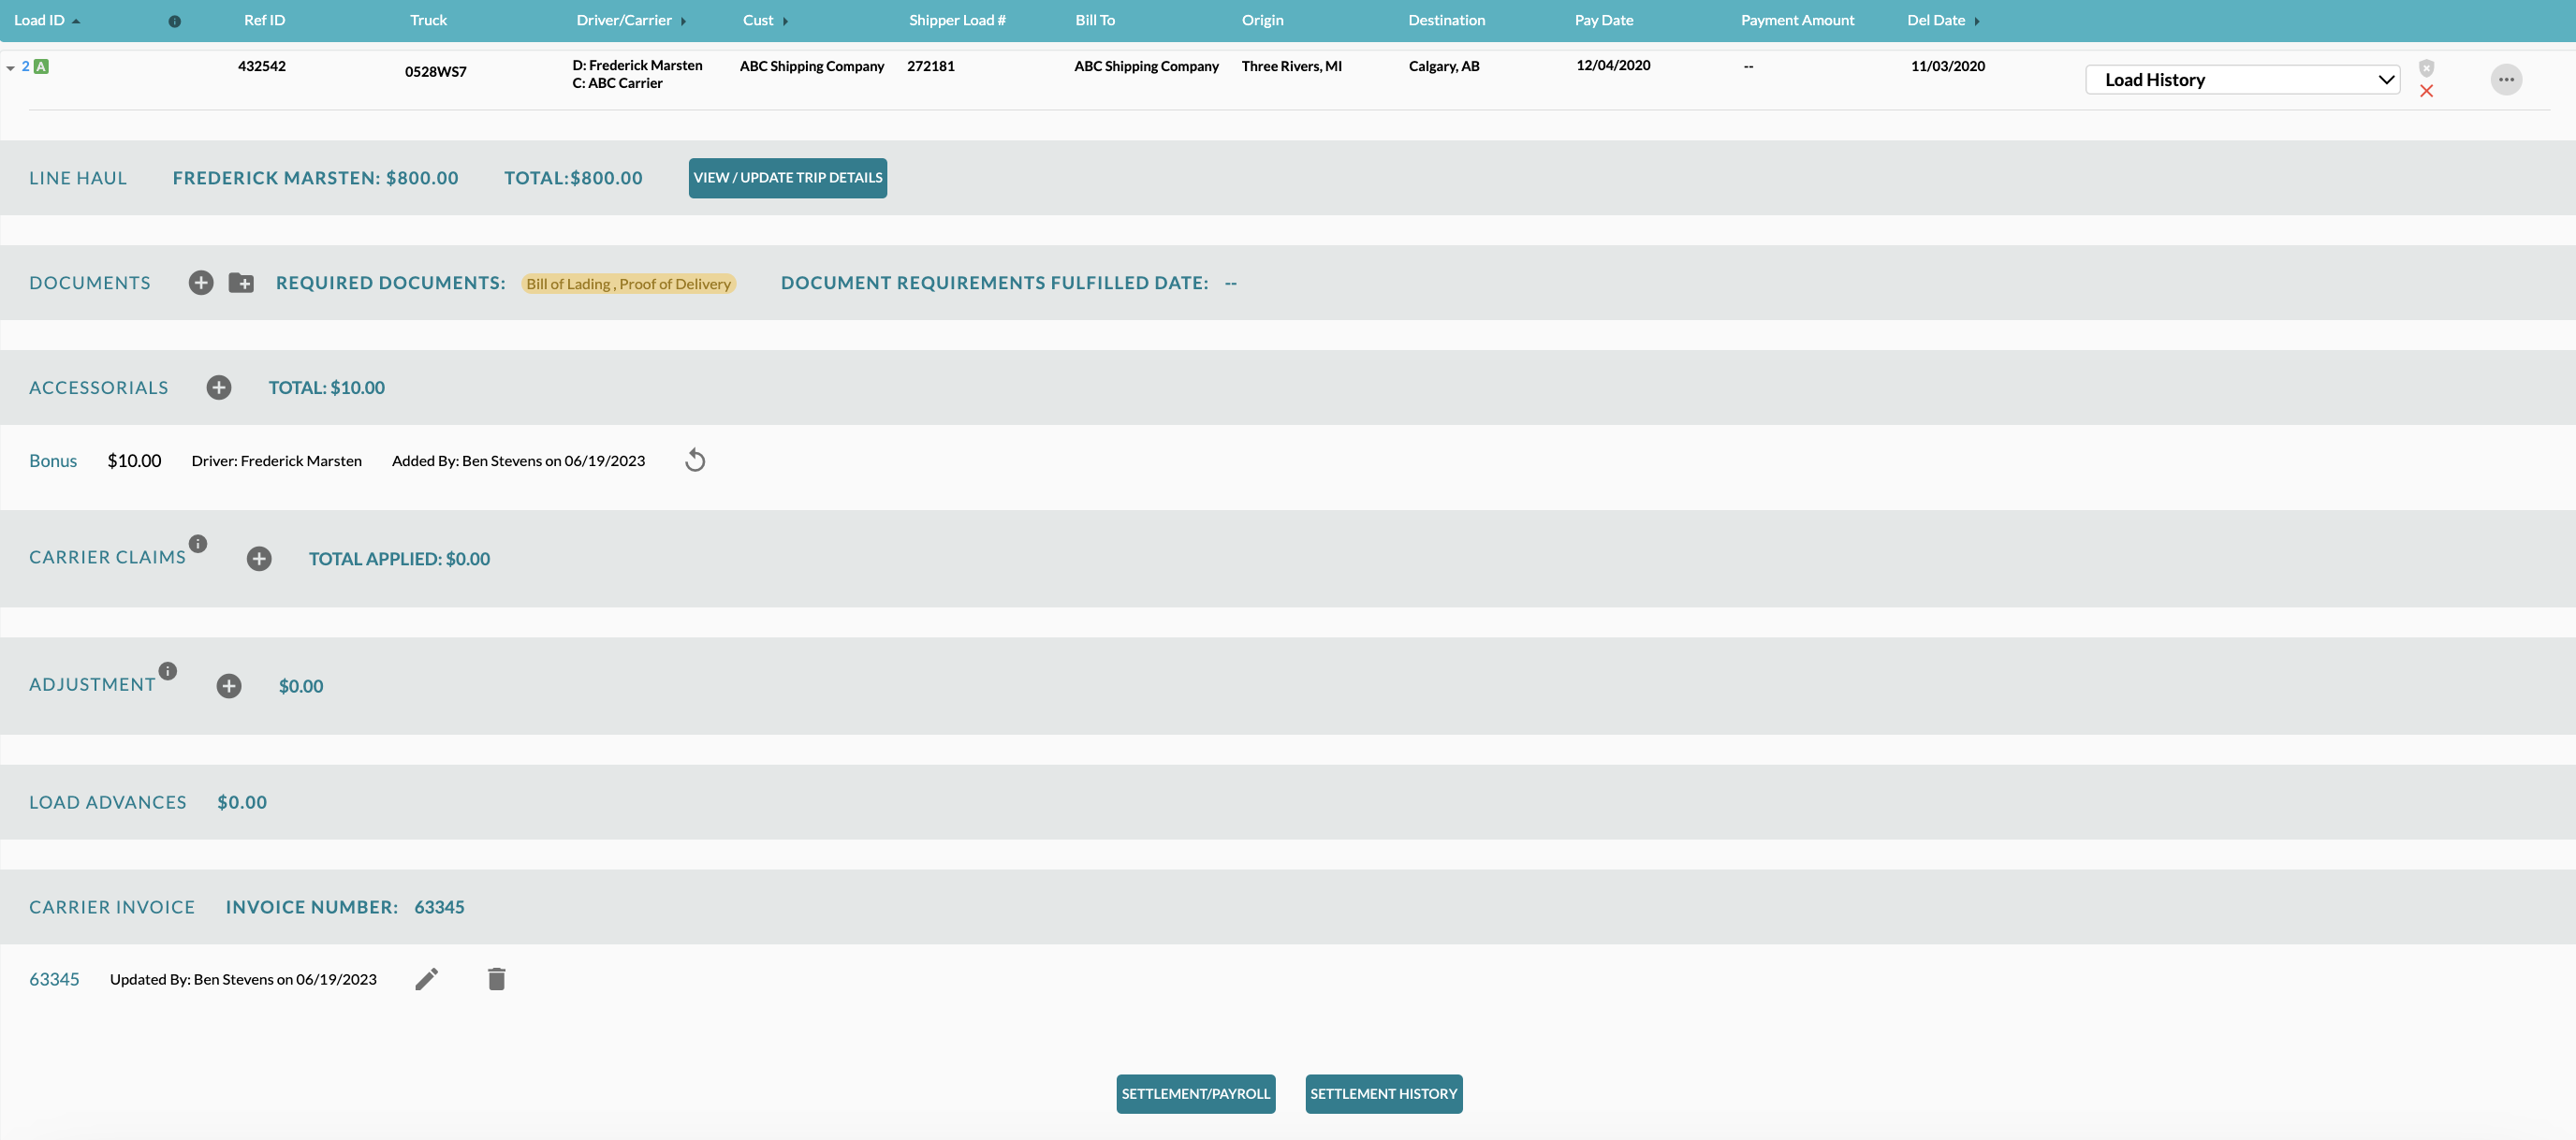Image resolution: width=2576 pixels, height=1140 pixels.
Task: Click the Bill To column header
Action: pos(1095,20)
